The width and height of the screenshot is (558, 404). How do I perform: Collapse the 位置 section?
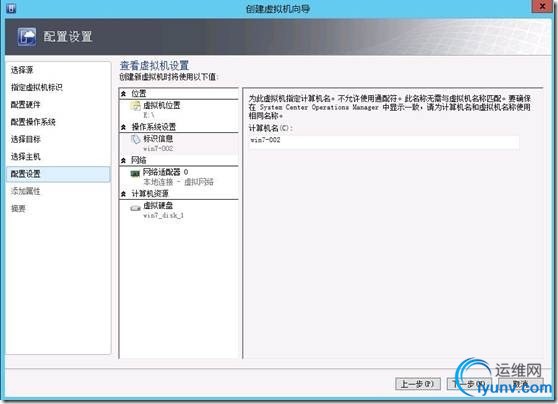[x=123, y=94]
